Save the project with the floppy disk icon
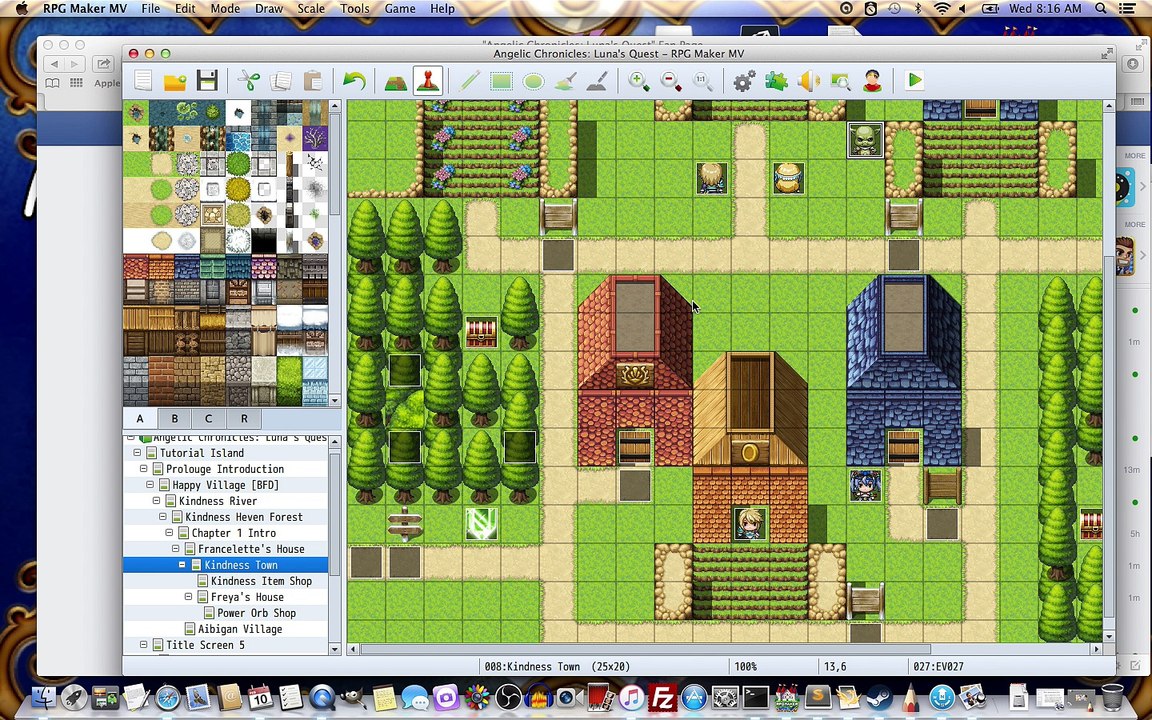Image resolution: width=1152 pixels, height=720 pixels. click(207, 80)
